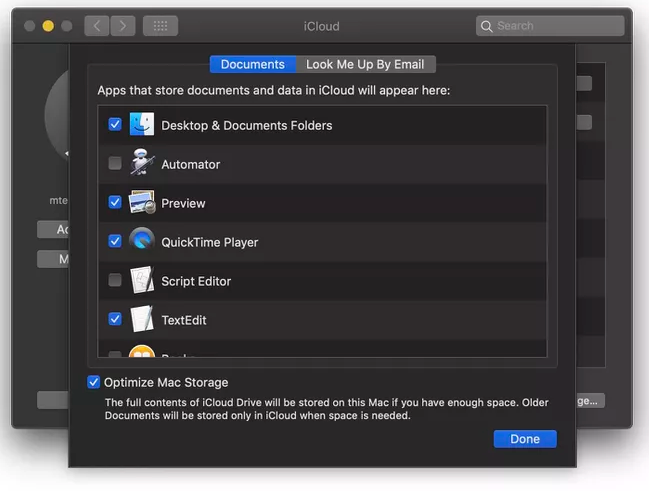Show all preferences with the grid button
This screenshot has width=649, height=491.
click(161, 26)
